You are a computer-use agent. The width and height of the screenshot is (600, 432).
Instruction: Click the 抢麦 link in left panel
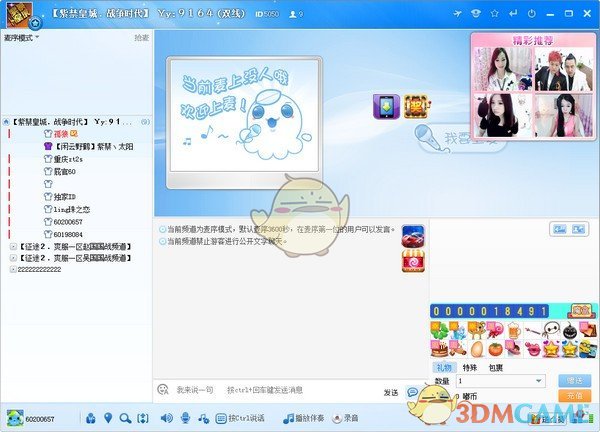click(x=142, y=38)
